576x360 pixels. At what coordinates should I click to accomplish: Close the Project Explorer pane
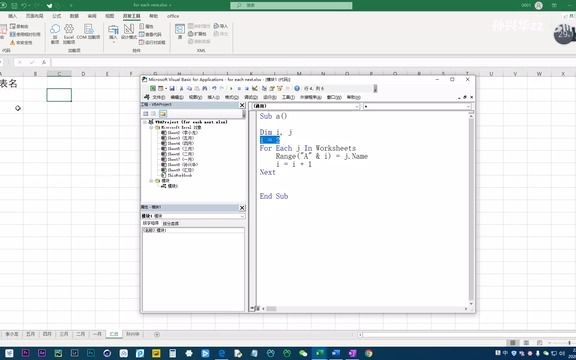[x=242, y=105]
